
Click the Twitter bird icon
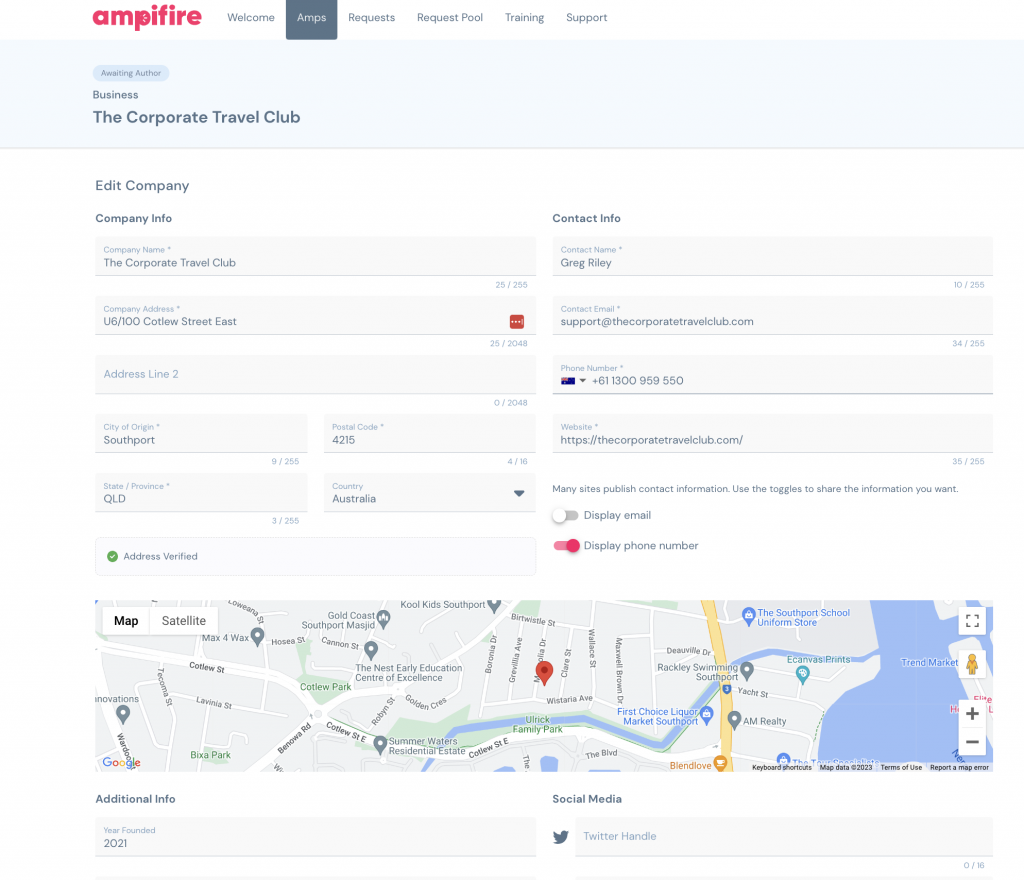coord(560,837)
